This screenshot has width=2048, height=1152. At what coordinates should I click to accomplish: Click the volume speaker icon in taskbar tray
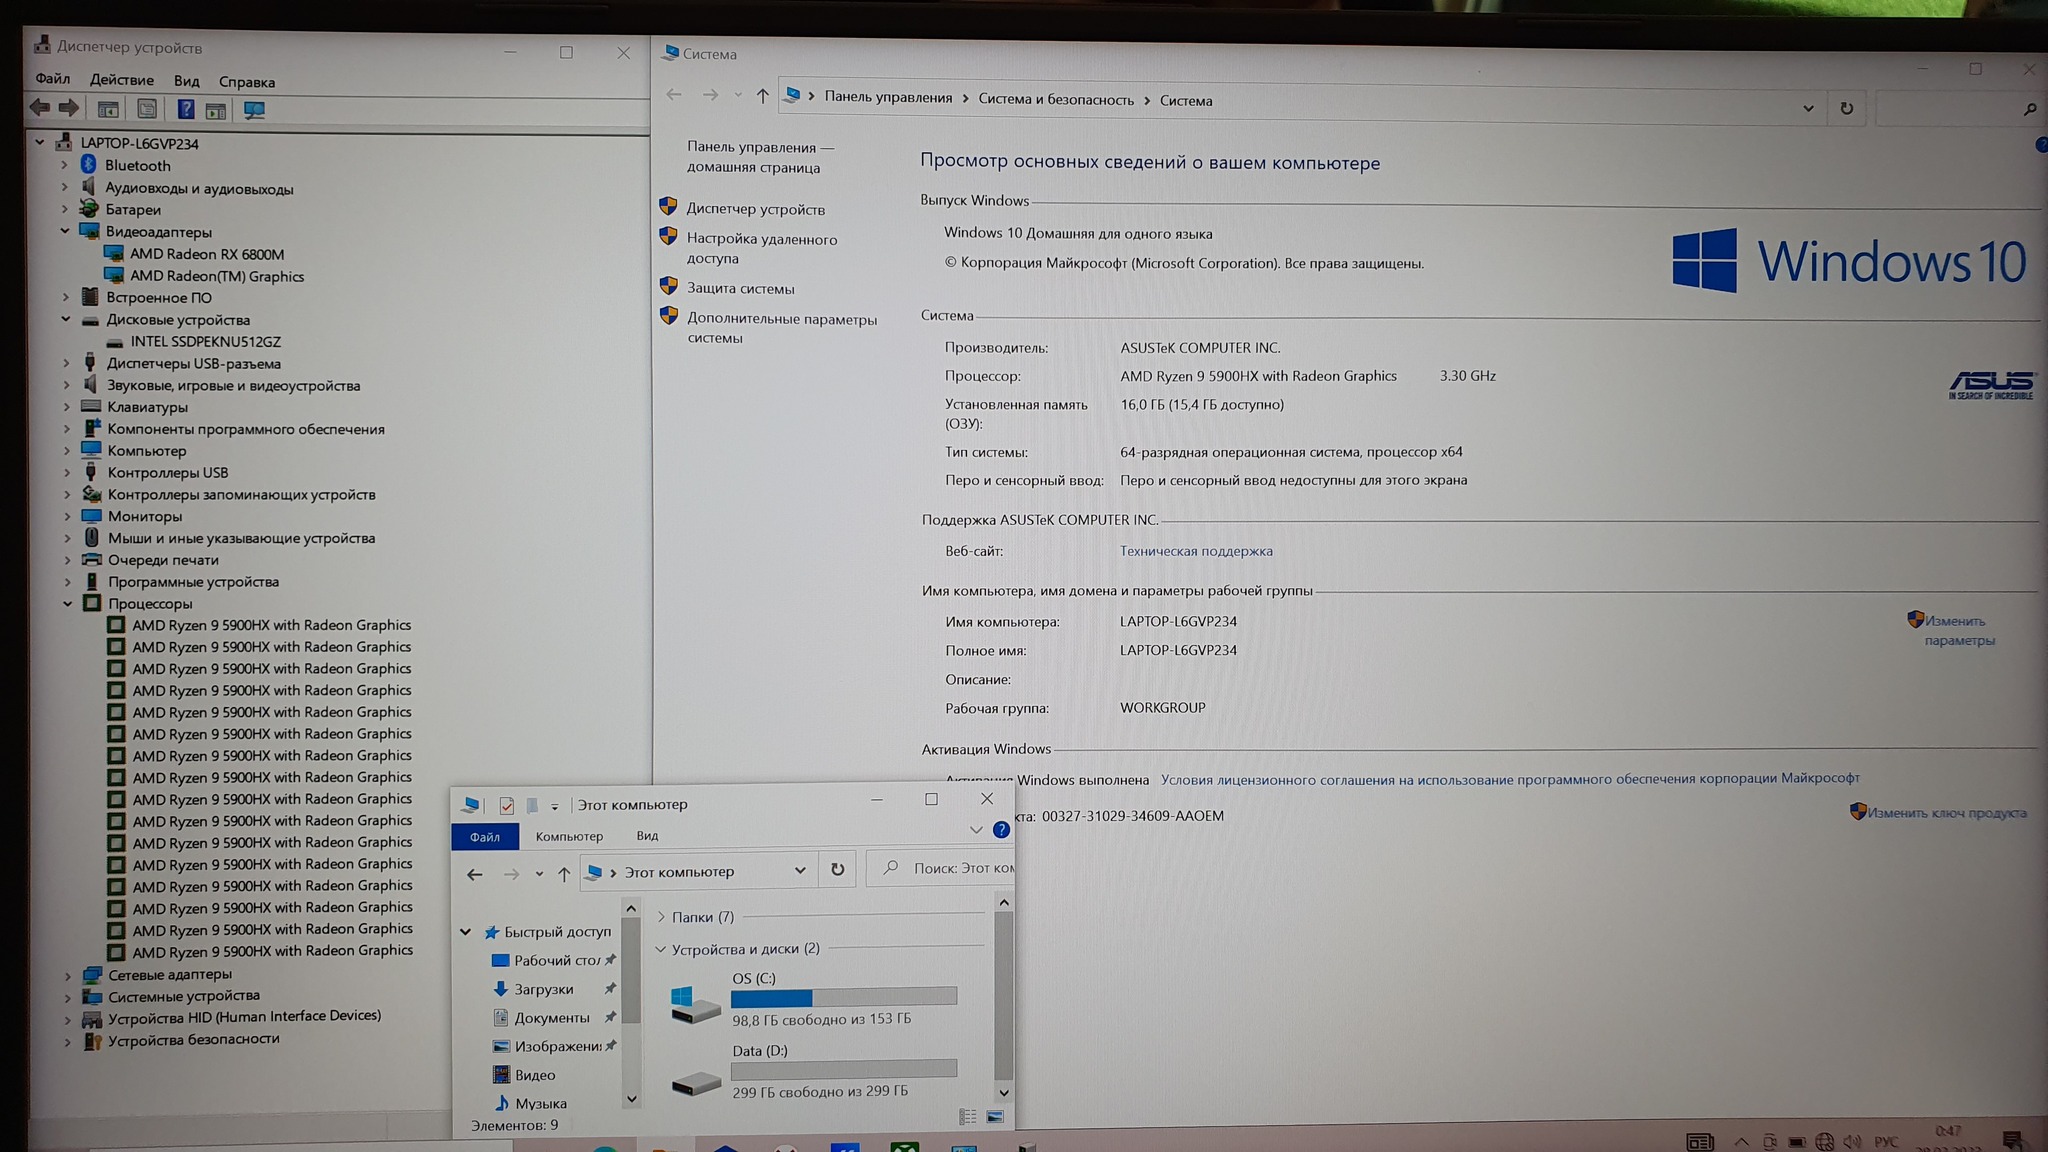[x=1852, y=1142]
